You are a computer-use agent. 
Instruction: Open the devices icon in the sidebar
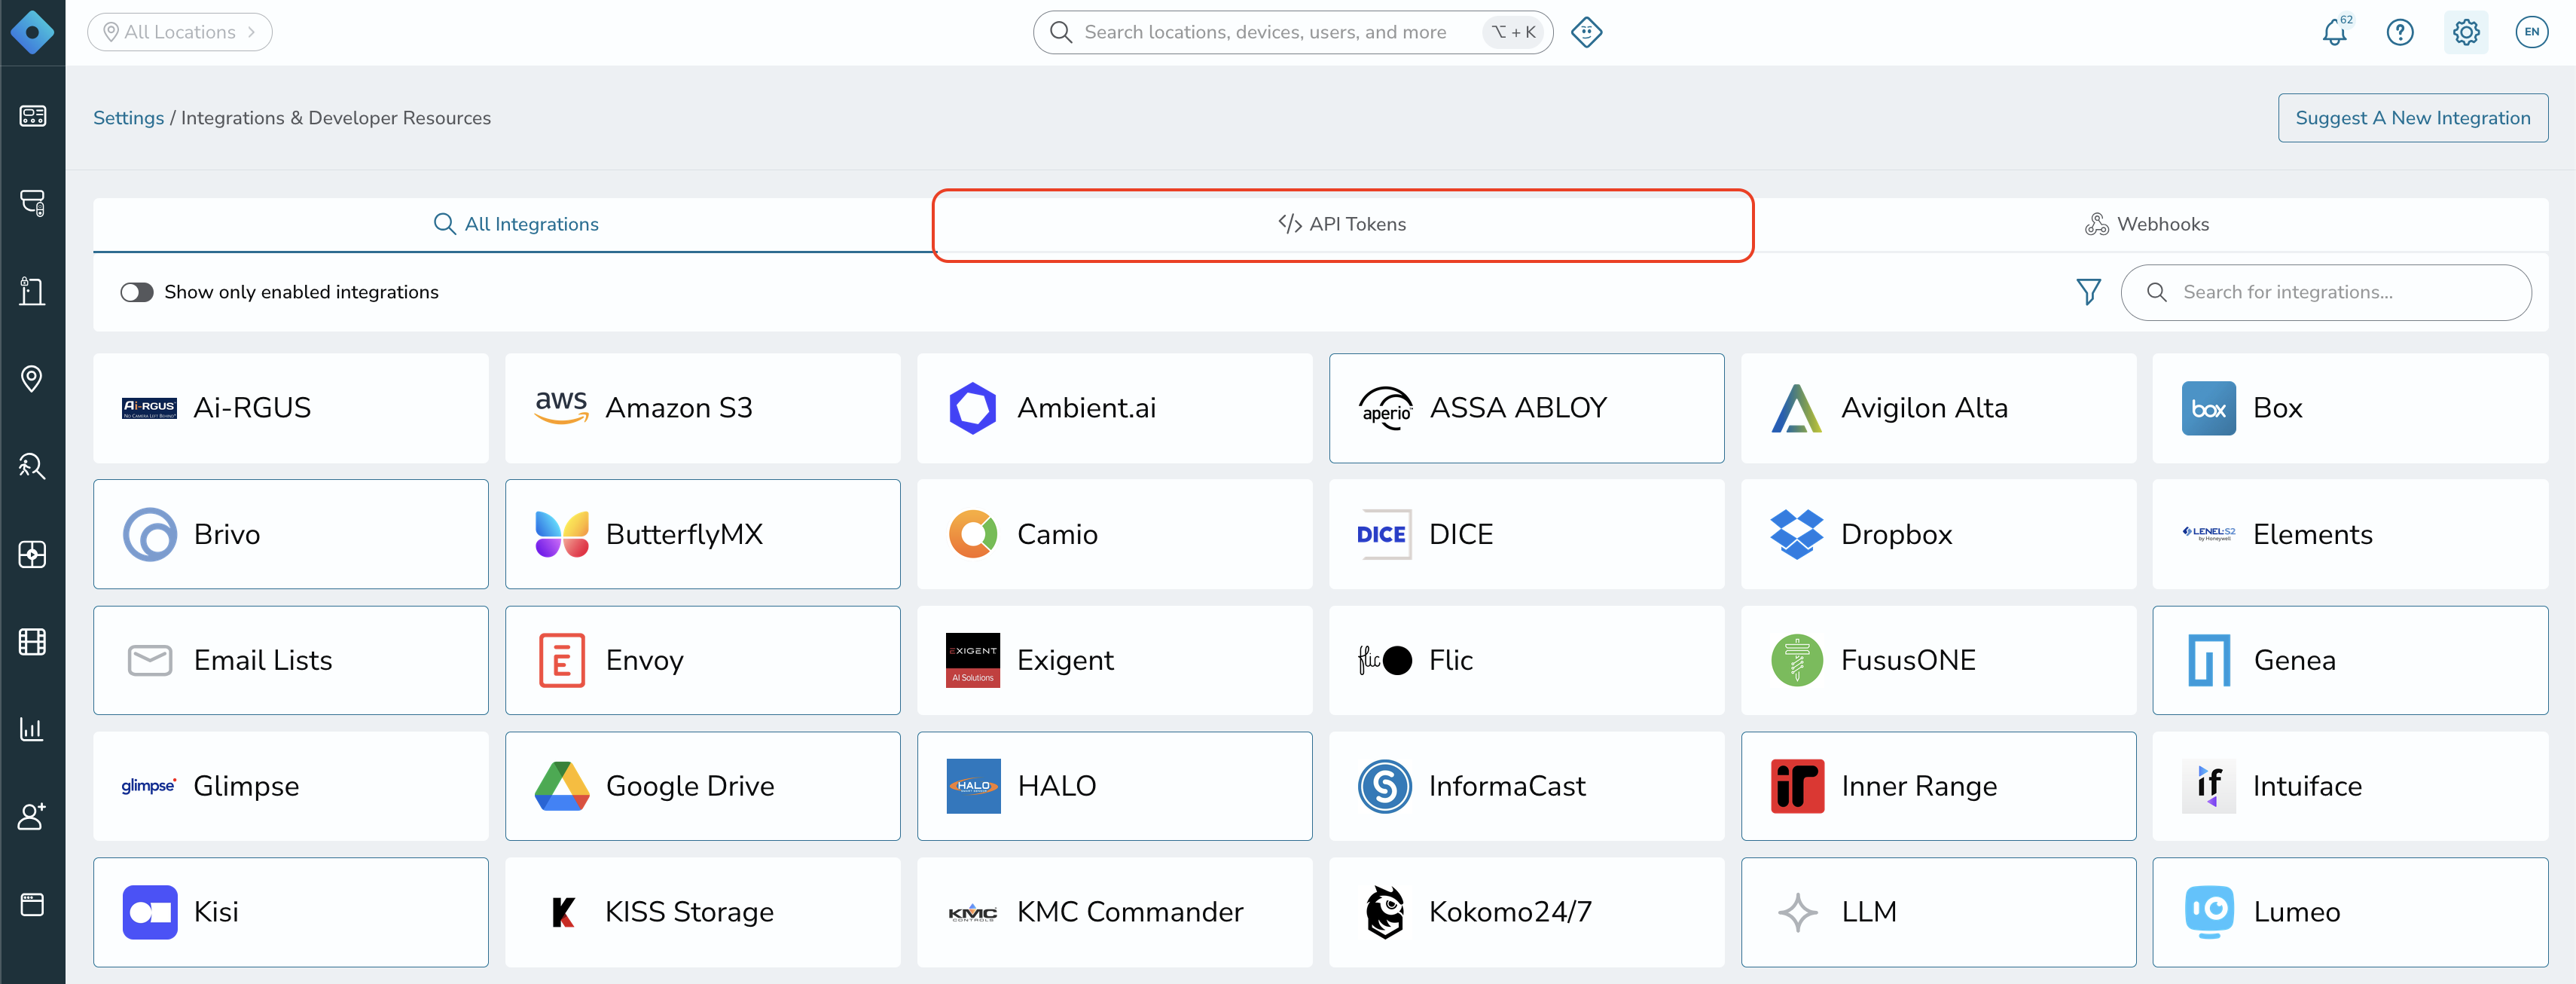[x=32, y=203]
